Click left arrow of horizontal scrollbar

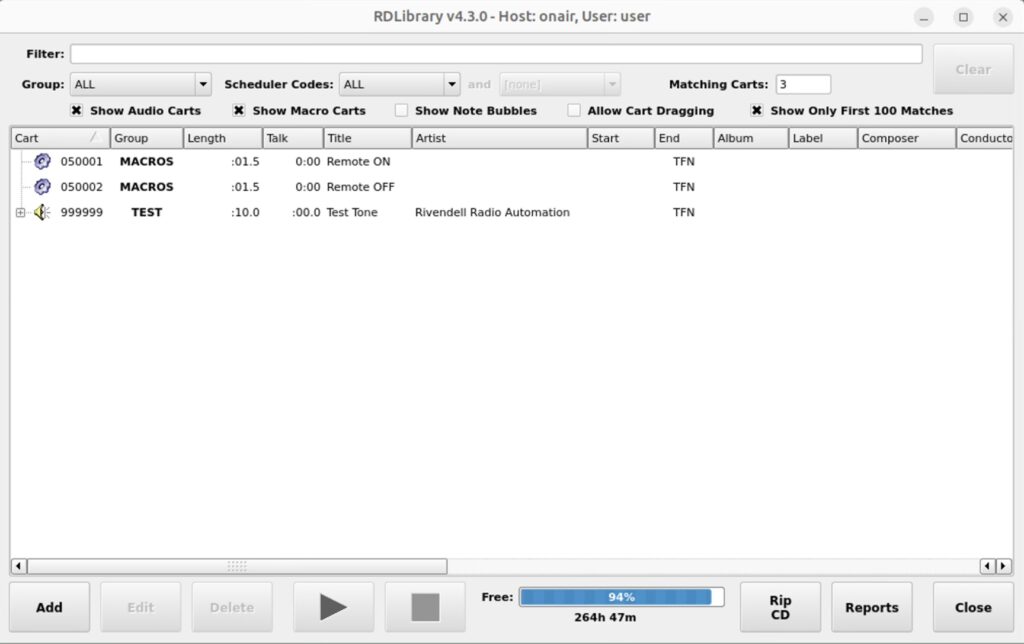click(18, 566)
